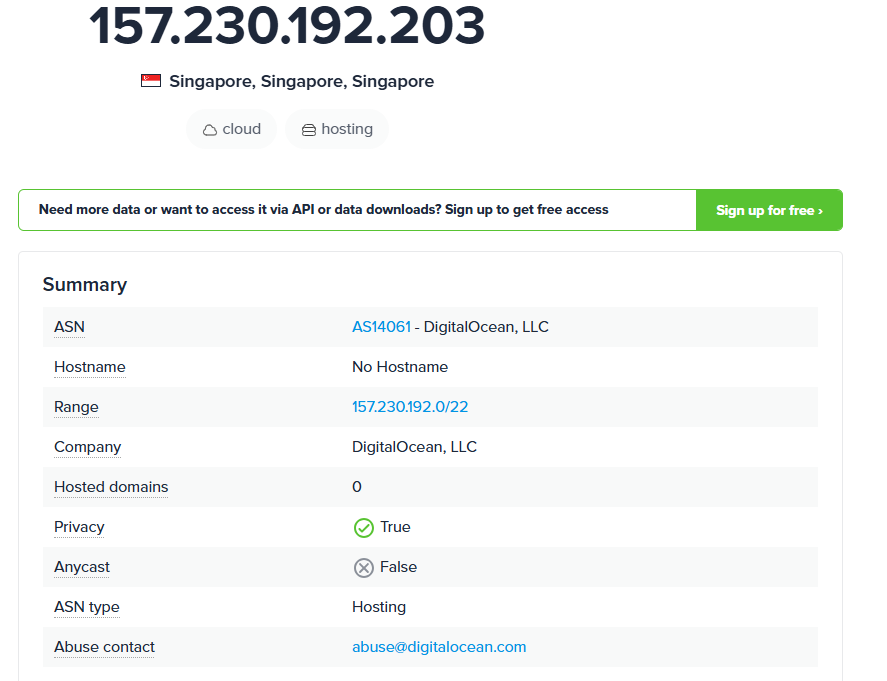Click the Abuse contact label

pos(105,647)
